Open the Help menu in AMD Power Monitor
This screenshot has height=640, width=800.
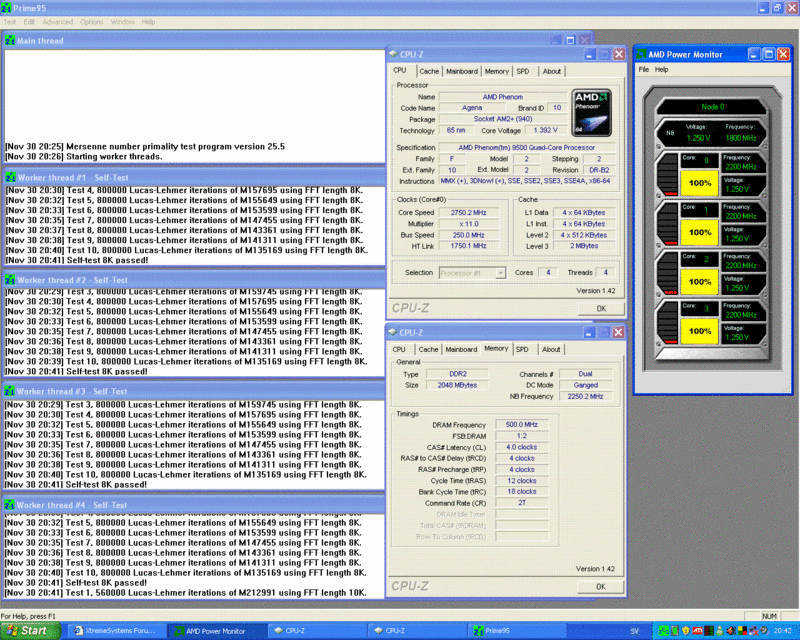pos(662,69)
